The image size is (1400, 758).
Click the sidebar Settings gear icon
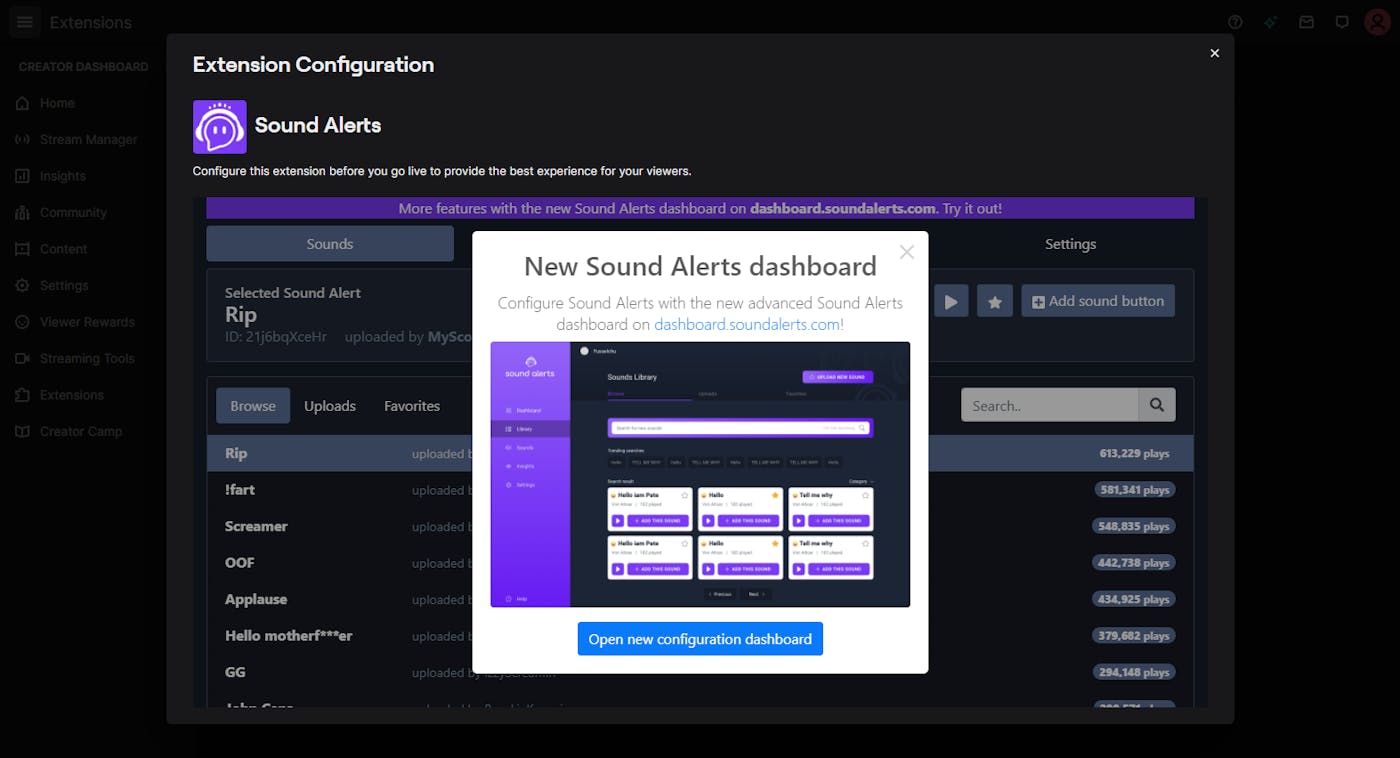point(22,285)
